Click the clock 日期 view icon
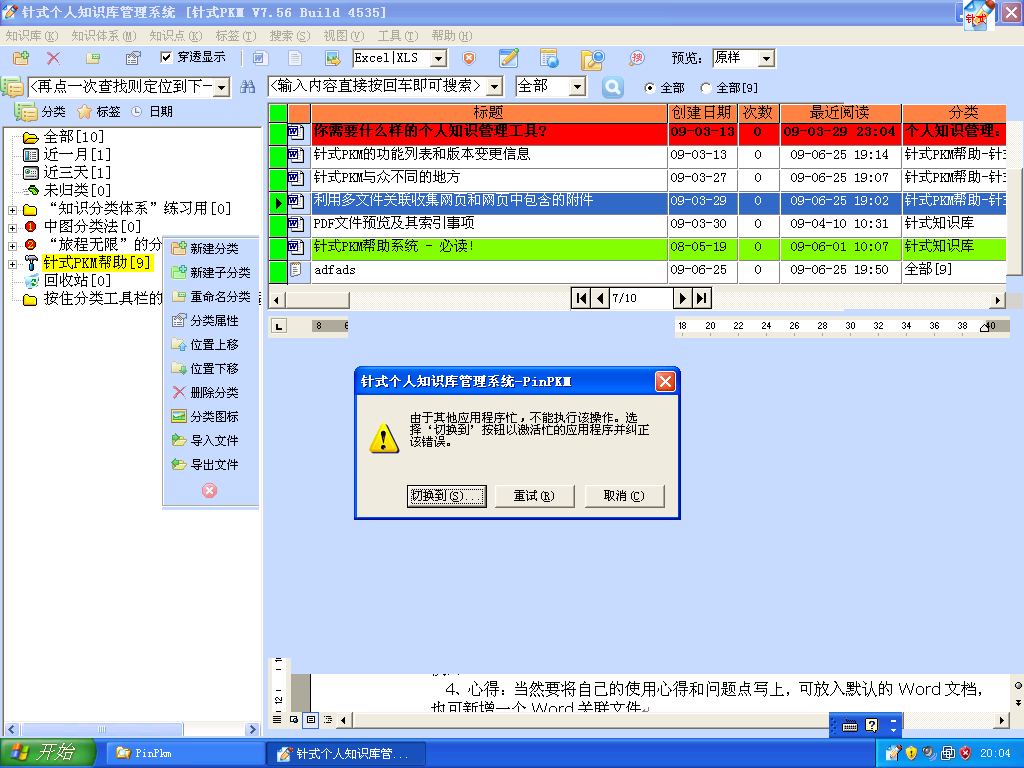Screen dimensions: 1024x768 click(137, 112)
